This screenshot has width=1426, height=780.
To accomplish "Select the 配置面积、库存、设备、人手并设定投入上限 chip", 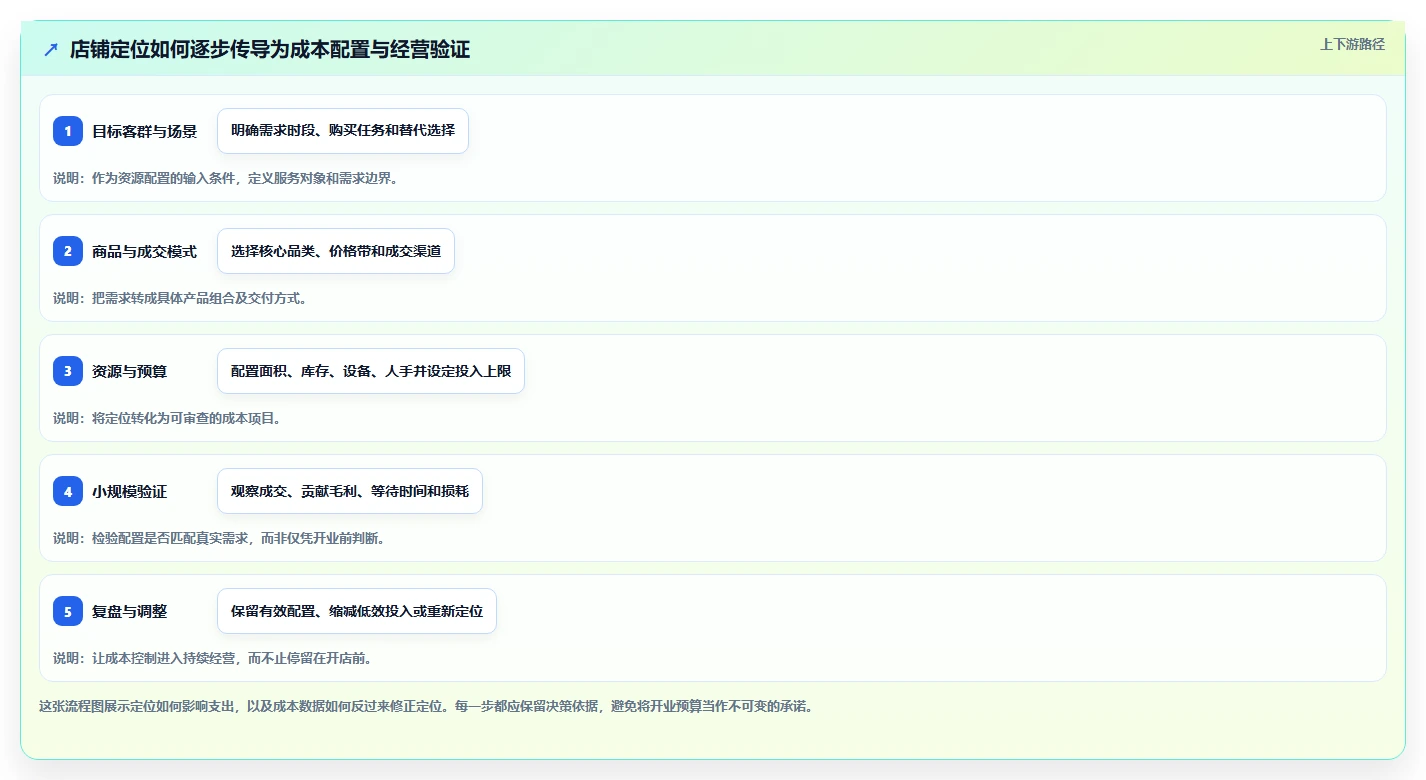I will coord(371,371).
